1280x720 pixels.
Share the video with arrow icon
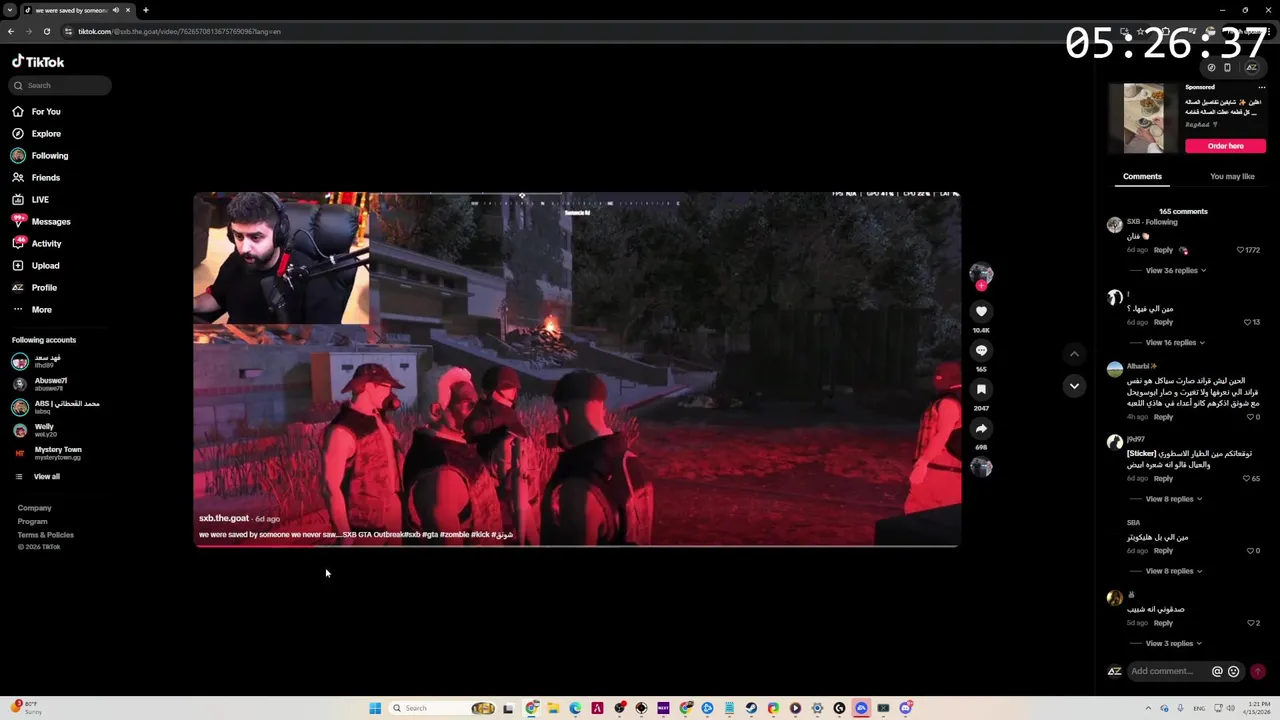coord(981,429)
